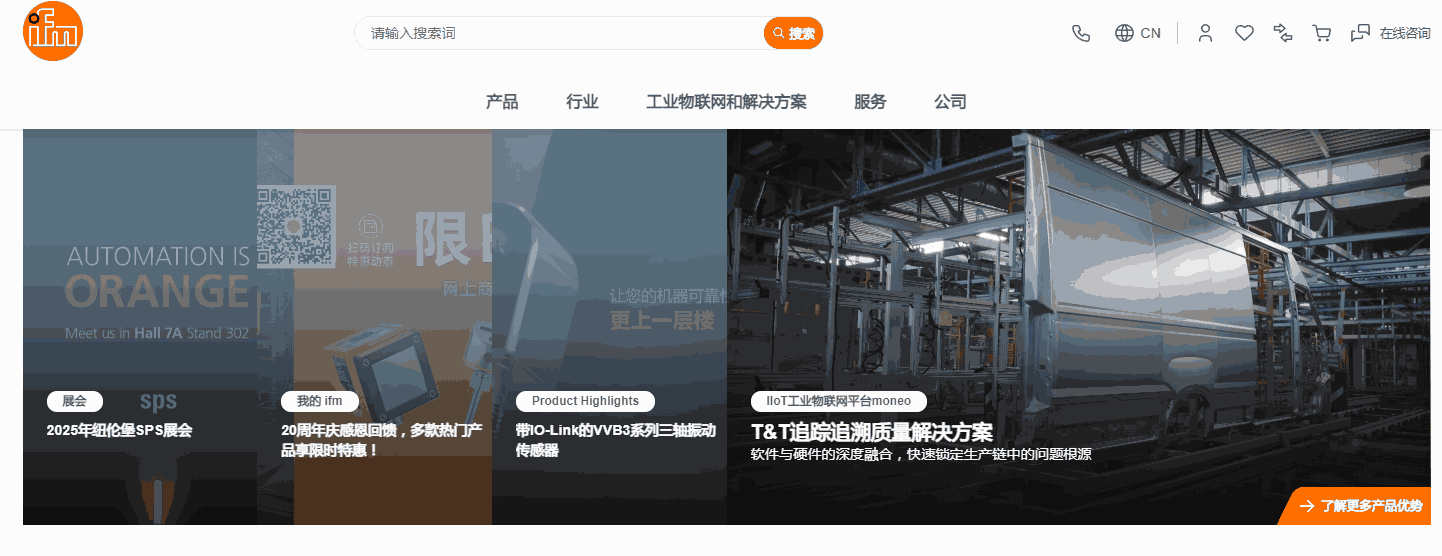Open the user account icon
Screen dimensions: 1442x556
(x=1205, y=33)
